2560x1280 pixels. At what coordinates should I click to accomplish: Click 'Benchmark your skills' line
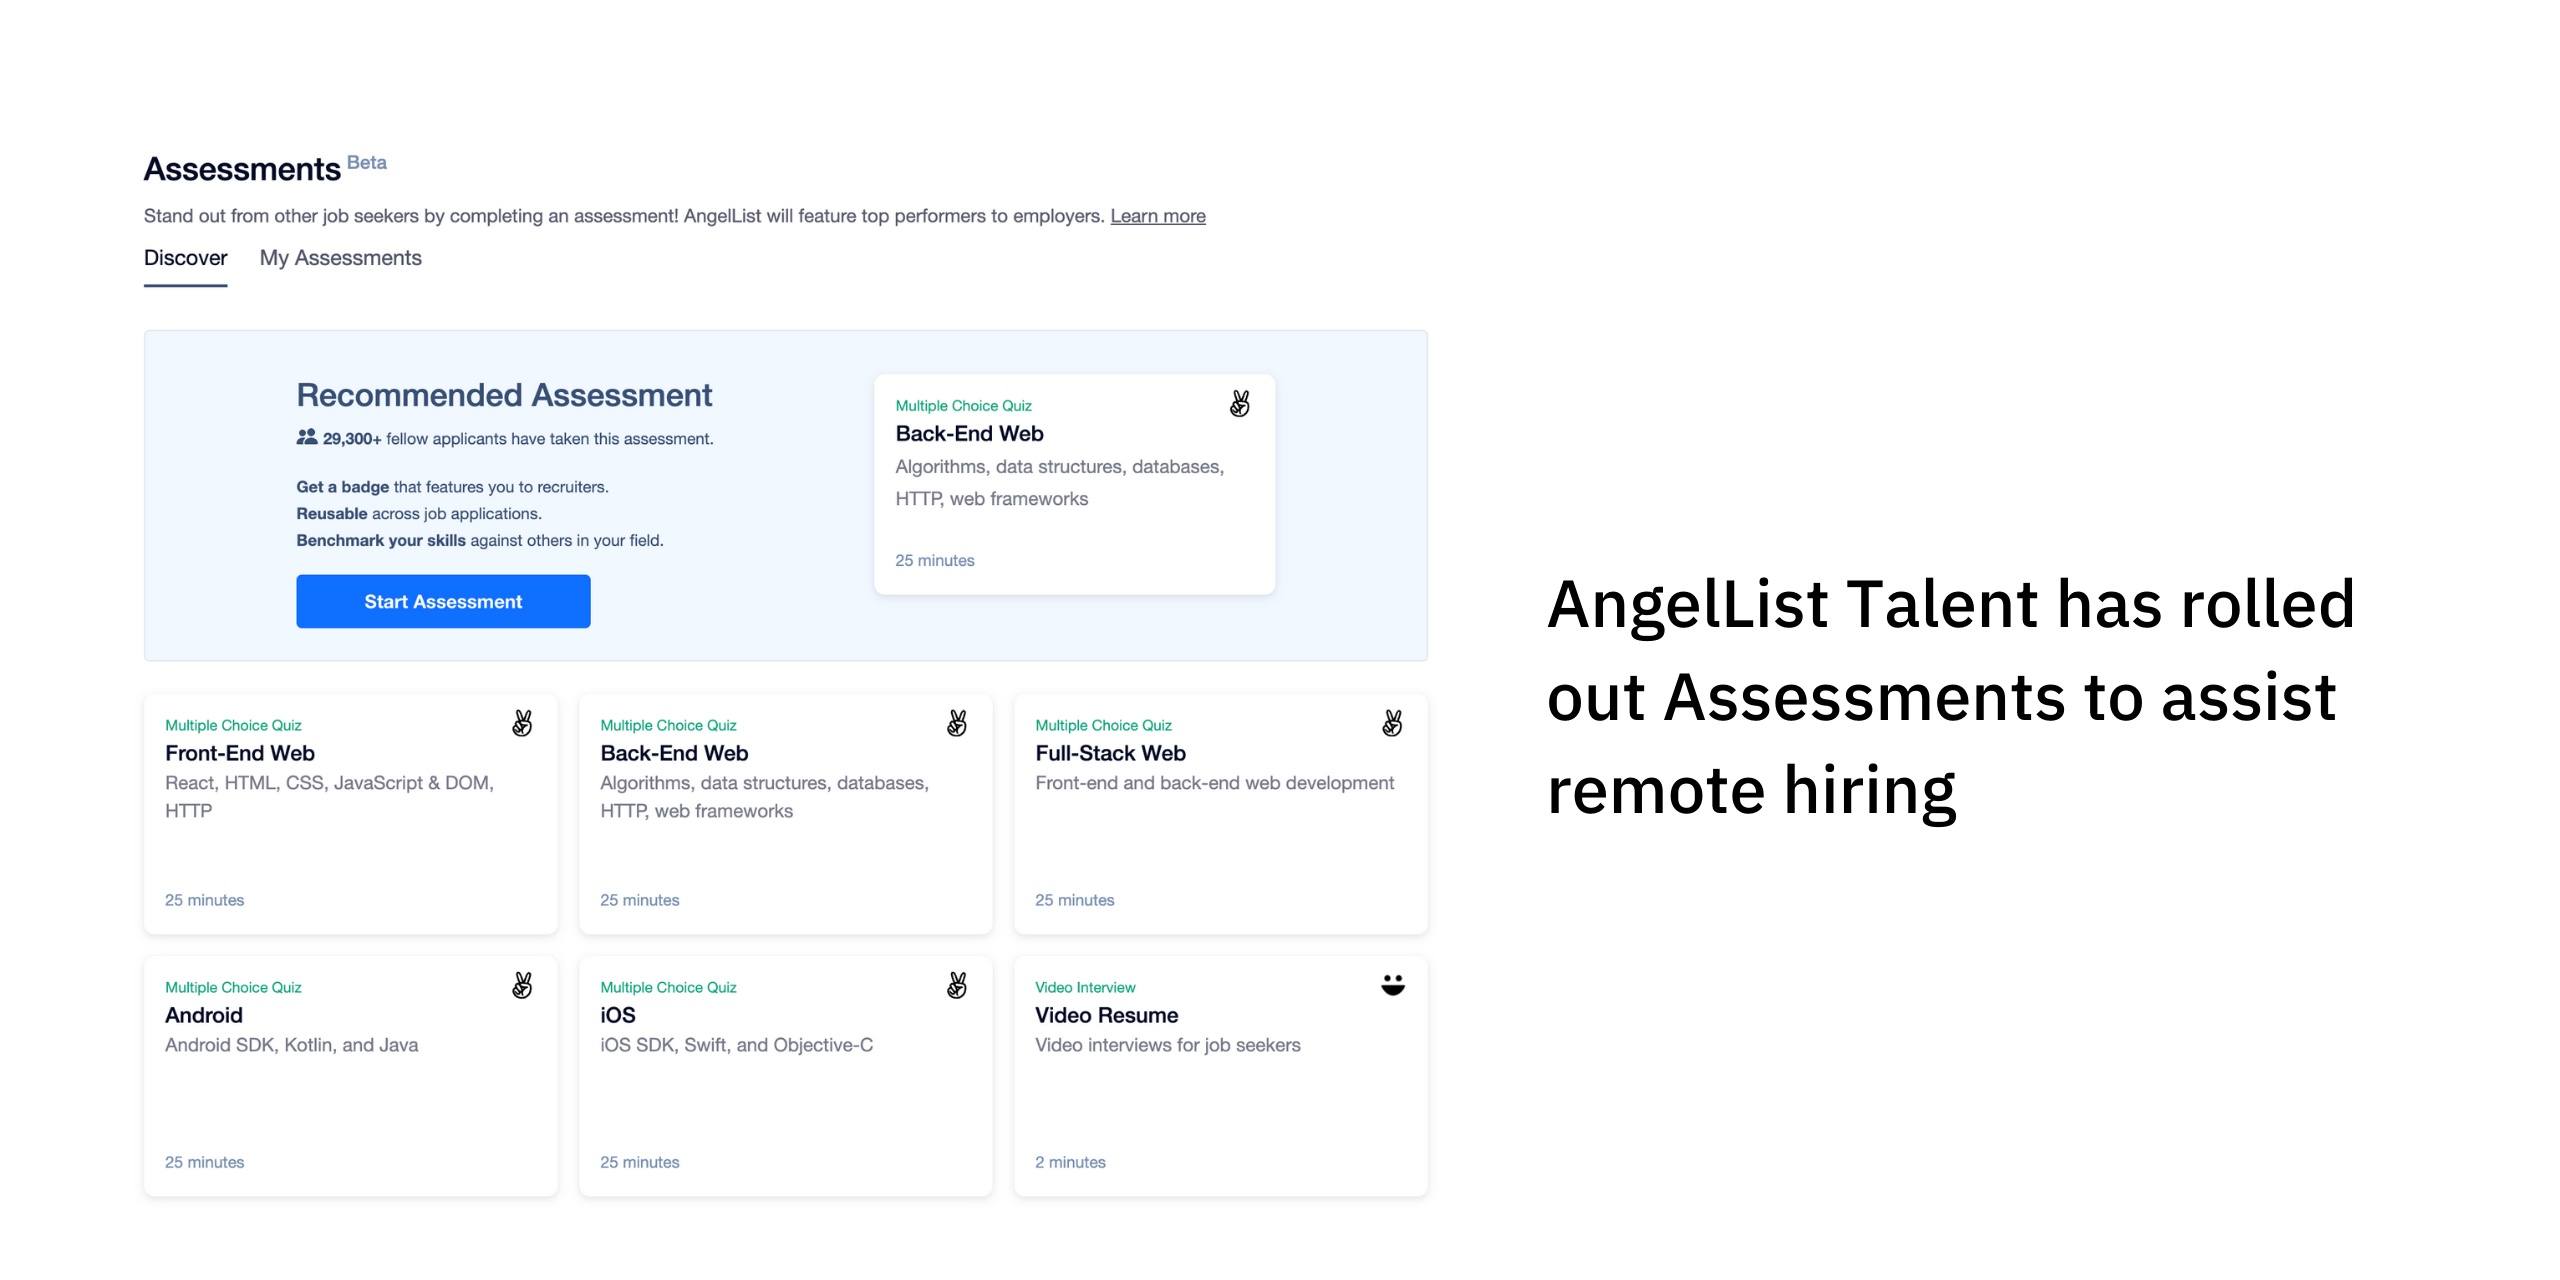point(480,541)
